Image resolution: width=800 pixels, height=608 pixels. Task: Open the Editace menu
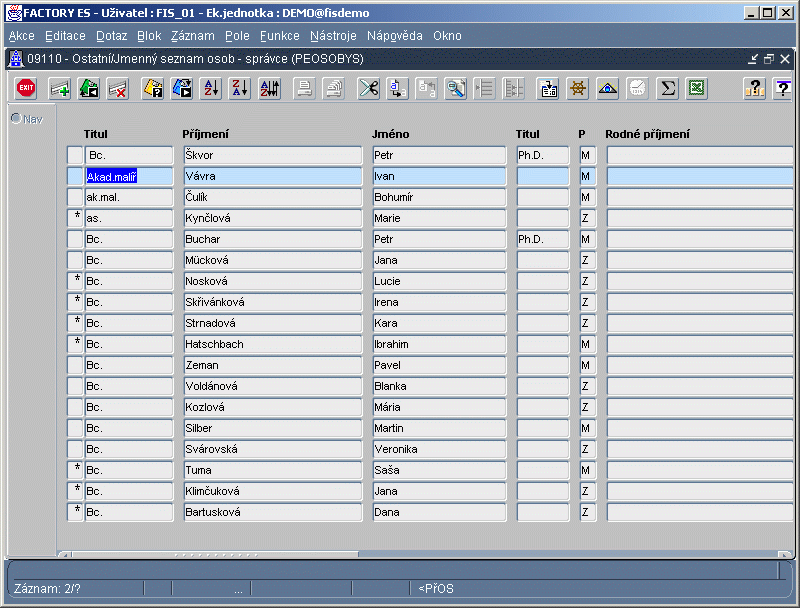tap(65, 36)
